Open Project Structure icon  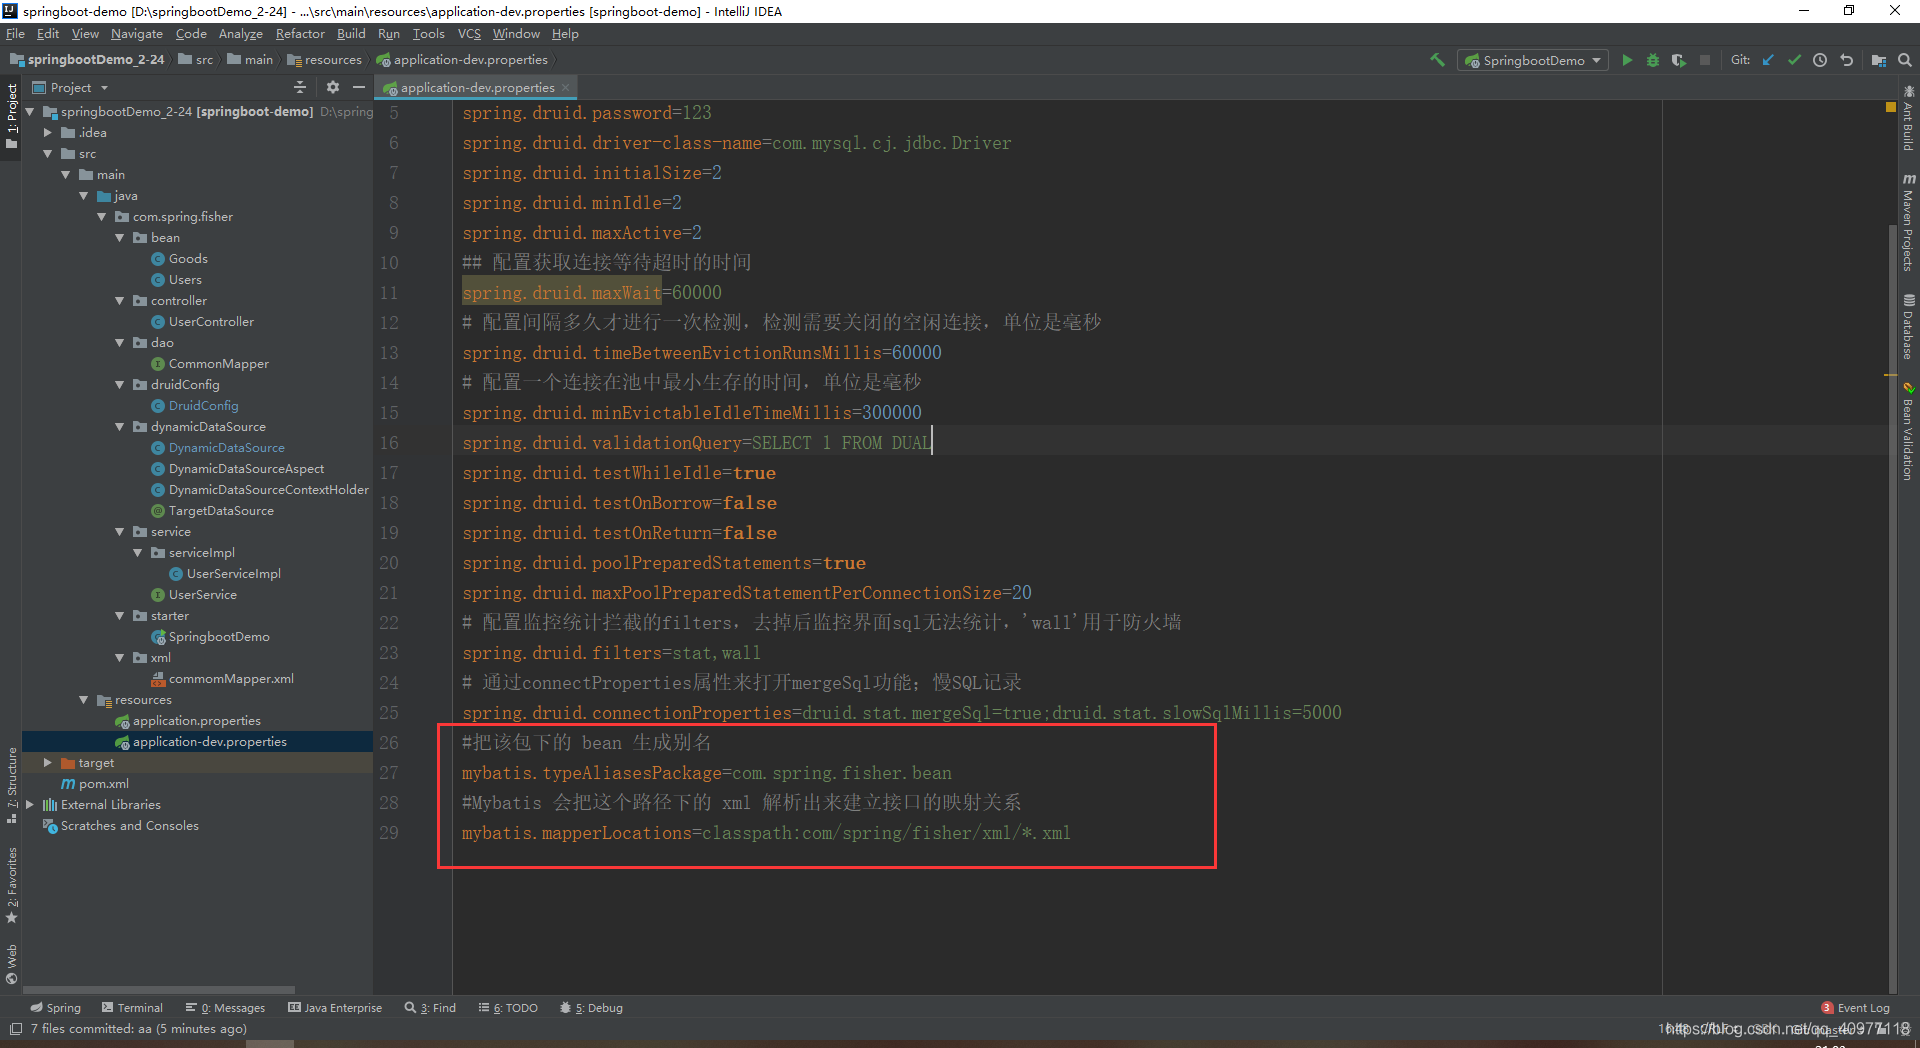point(1879,60)
